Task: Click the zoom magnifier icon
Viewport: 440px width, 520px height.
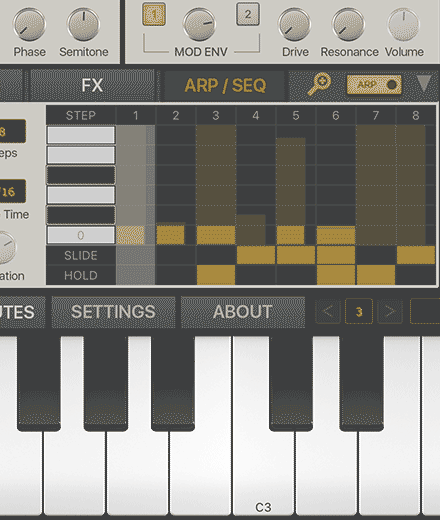Action: [319, 84]
